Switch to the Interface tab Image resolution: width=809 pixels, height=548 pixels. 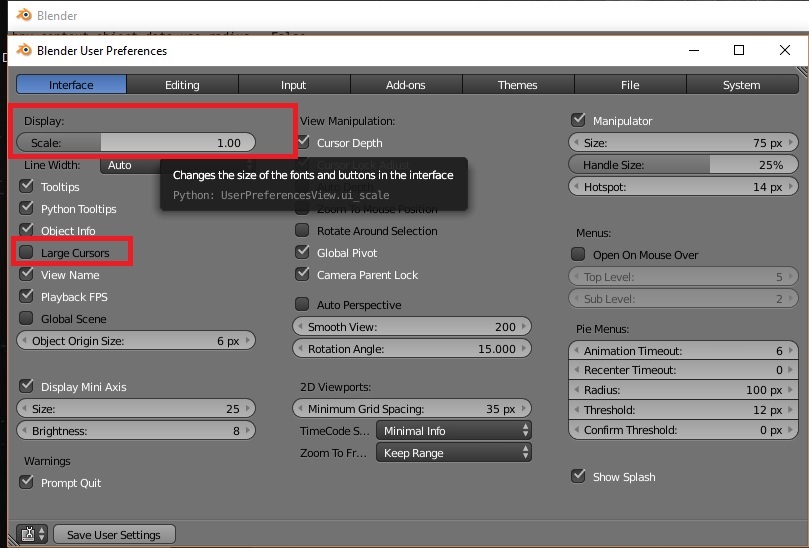pos(71,85)
